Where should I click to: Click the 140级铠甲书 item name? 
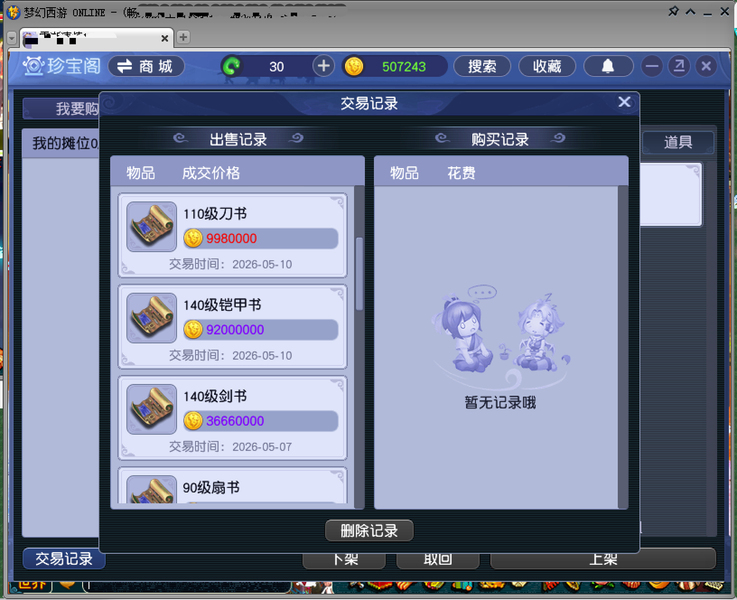coord(222,305)
